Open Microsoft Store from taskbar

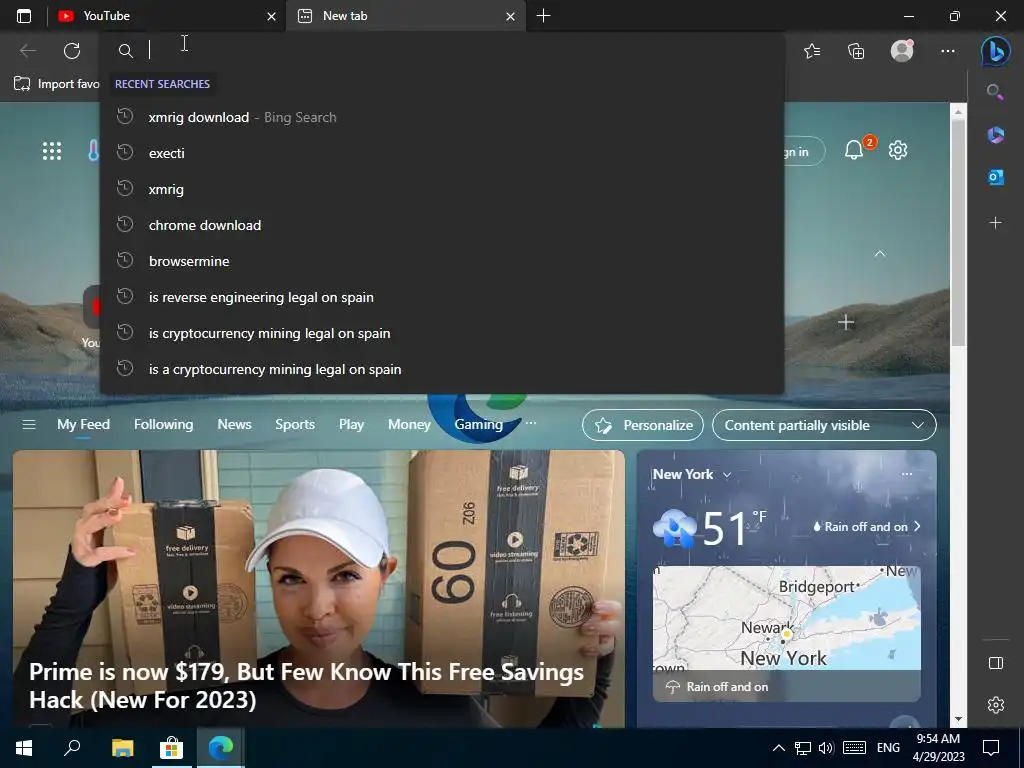point(171,748)
